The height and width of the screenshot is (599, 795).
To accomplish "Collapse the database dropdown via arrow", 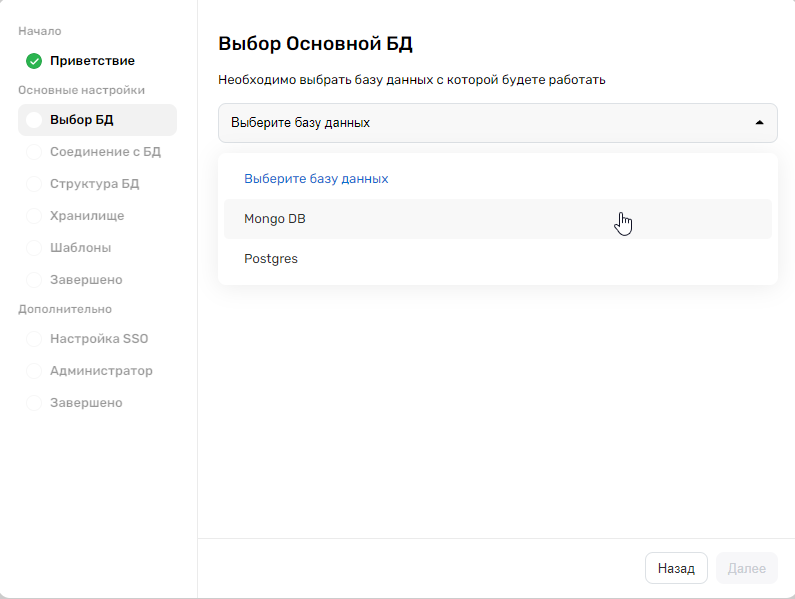I will point(759,123).
